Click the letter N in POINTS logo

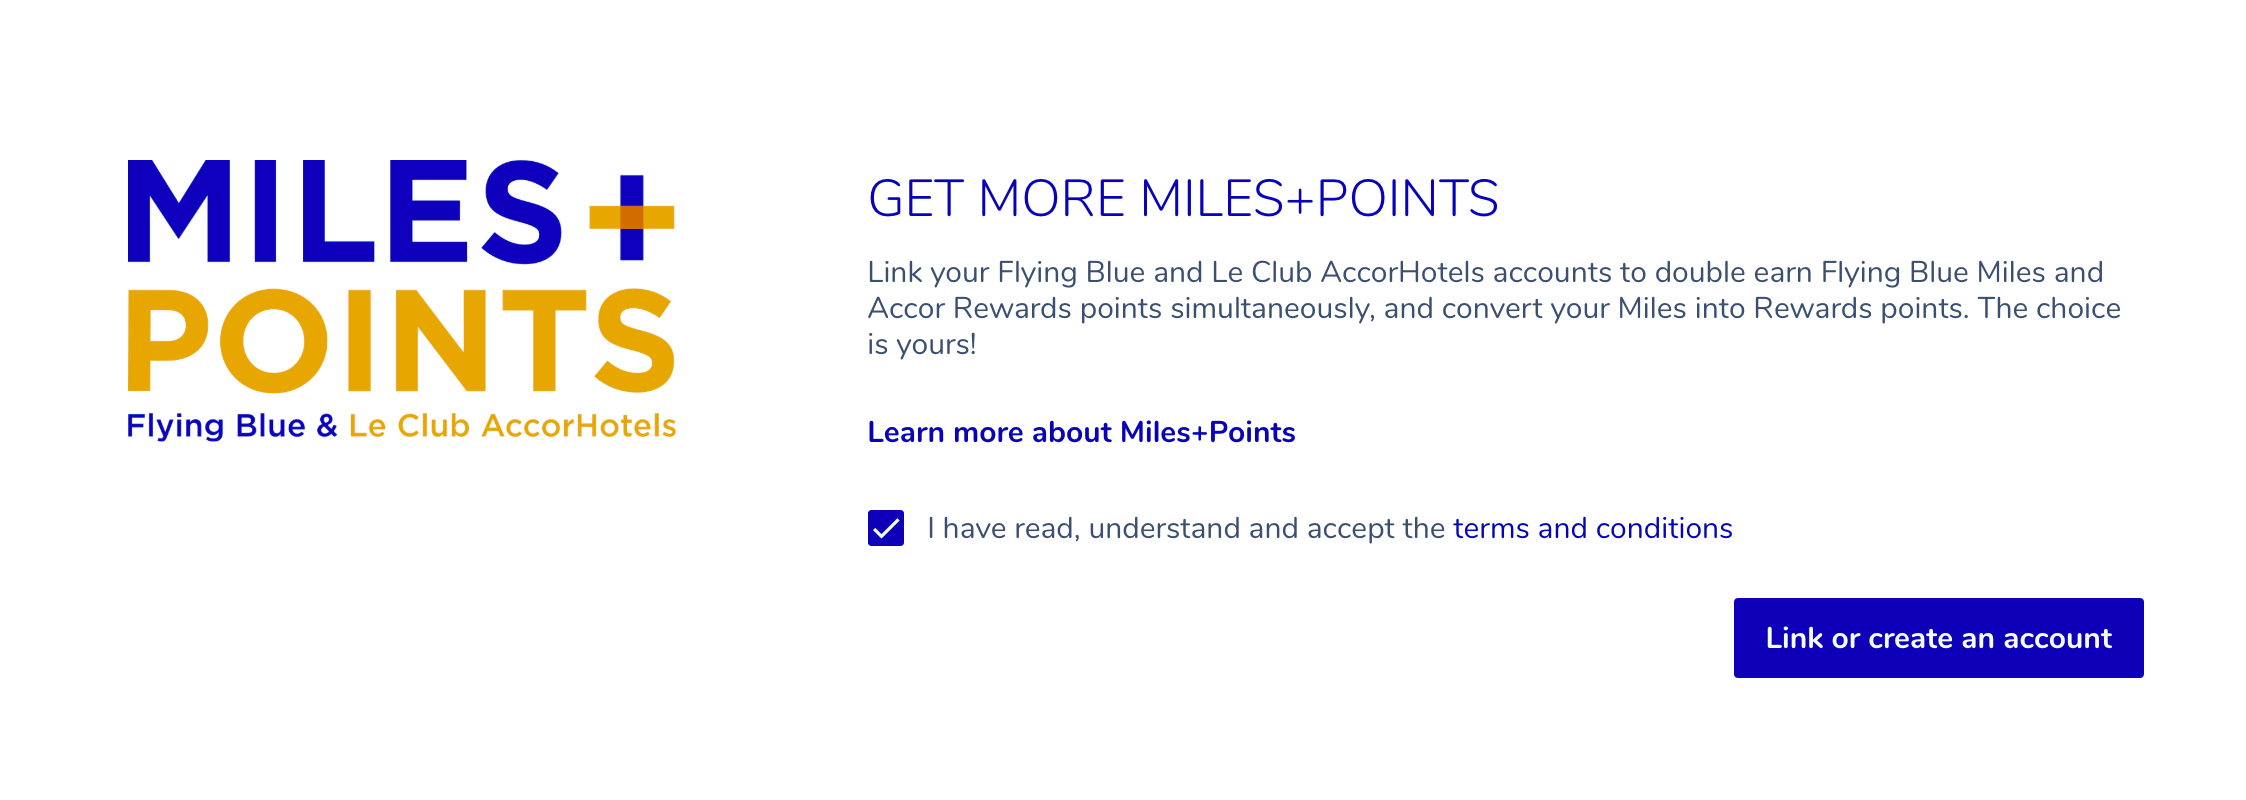pyautogui.click(x=441, y=340)
